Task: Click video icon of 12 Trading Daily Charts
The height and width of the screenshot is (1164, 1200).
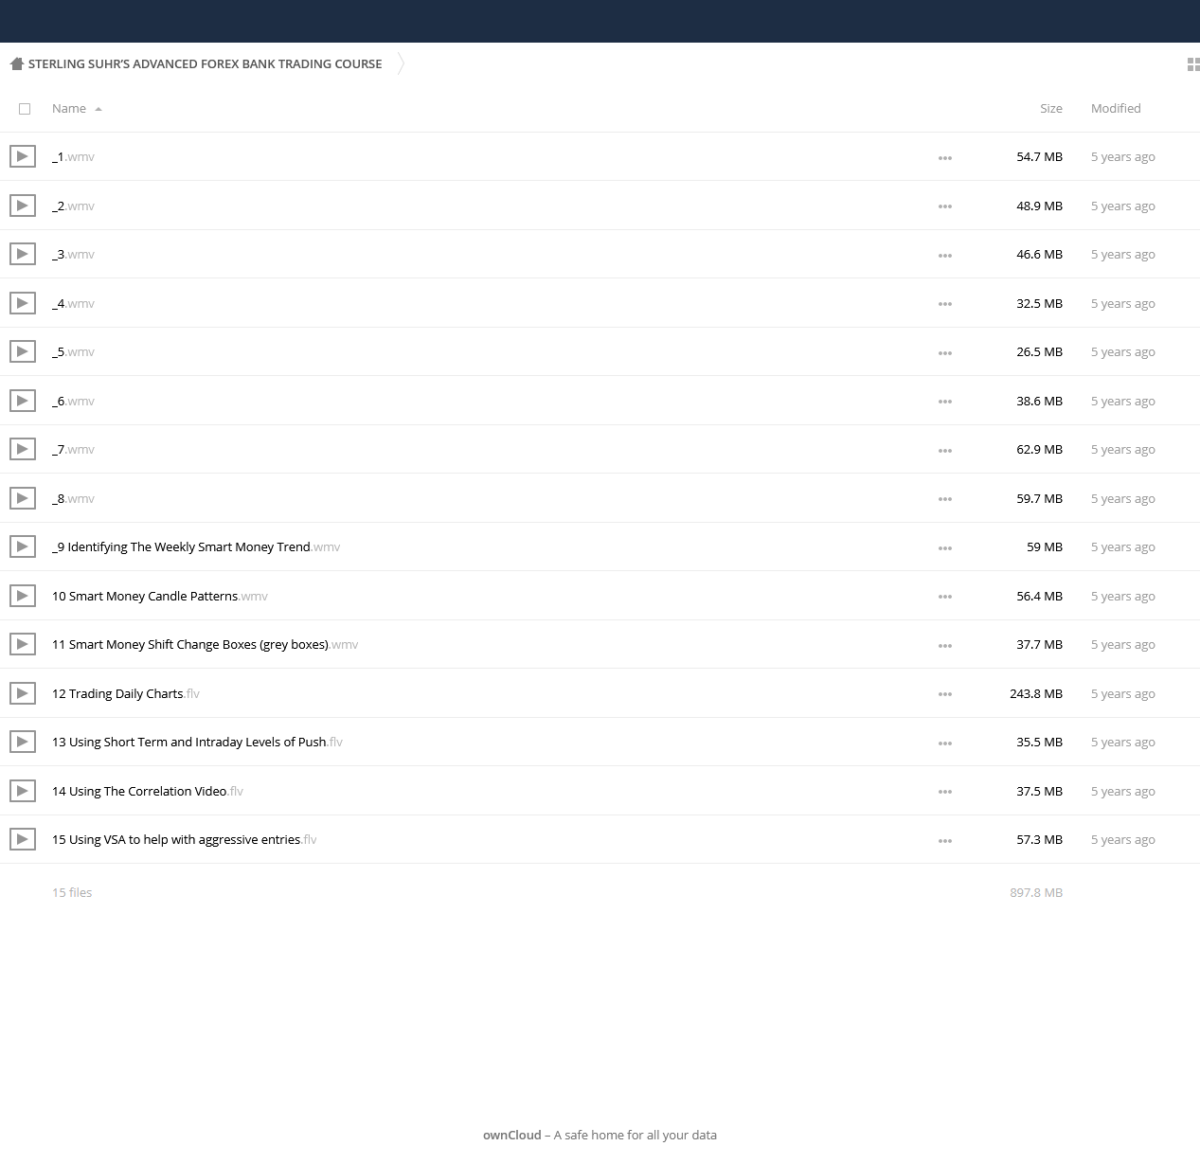Action: point(22,693)
